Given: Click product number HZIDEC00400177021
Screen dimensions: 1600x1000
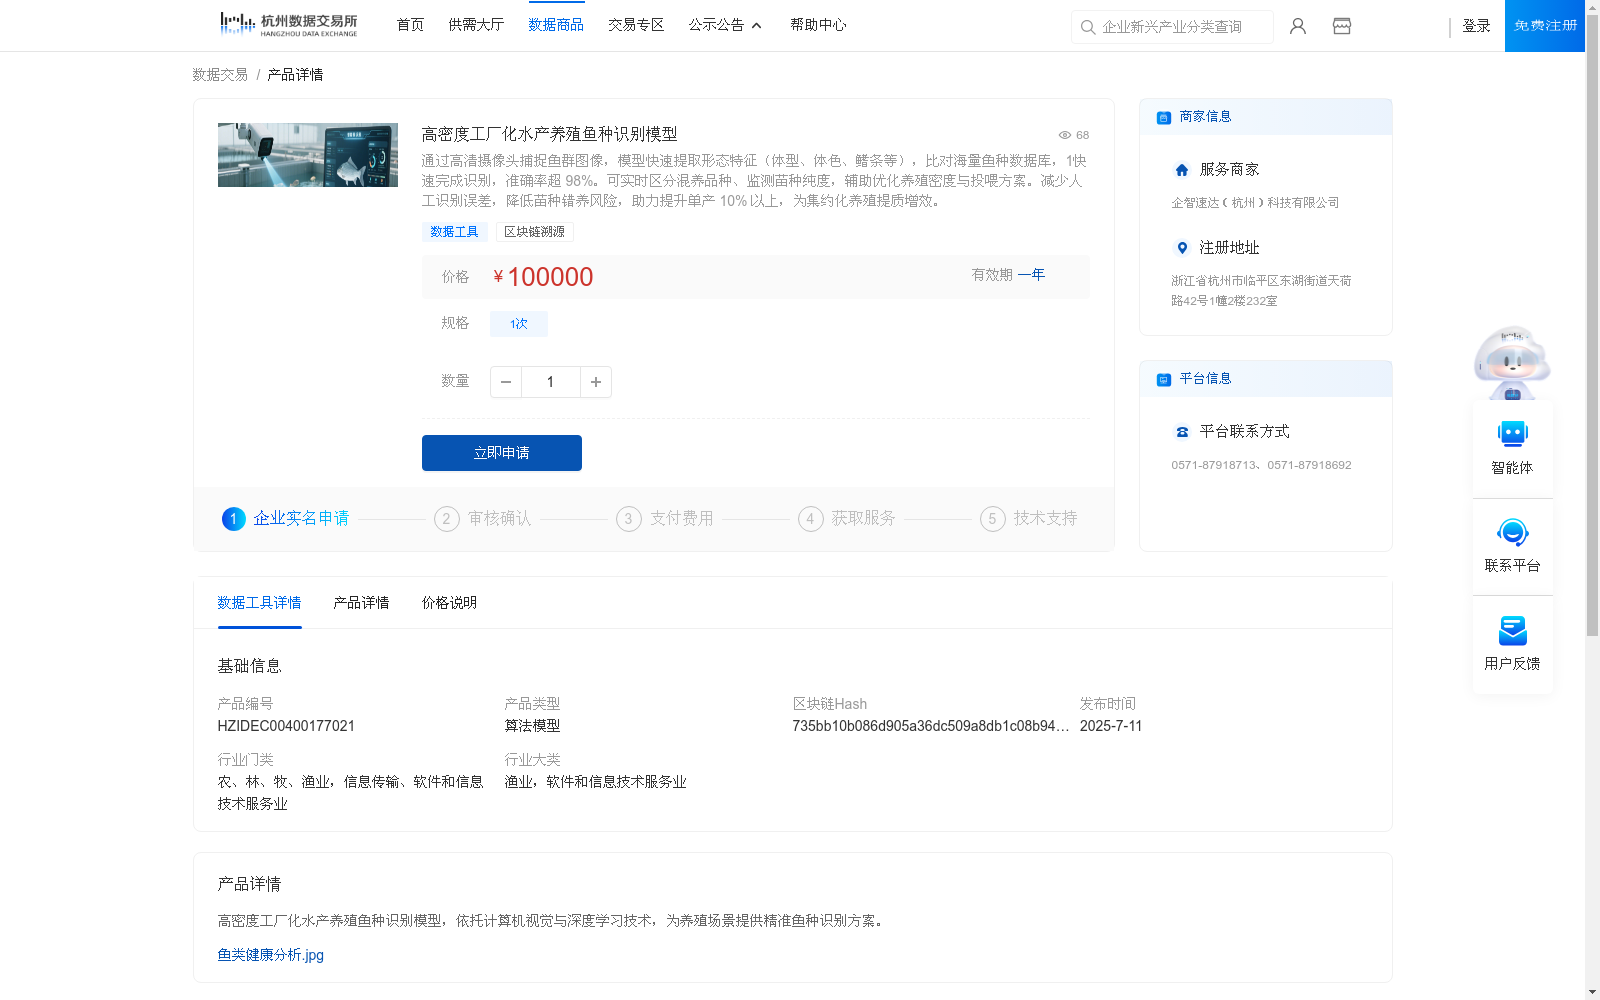Looking at the screenshot, I should [x=286, y=726].
